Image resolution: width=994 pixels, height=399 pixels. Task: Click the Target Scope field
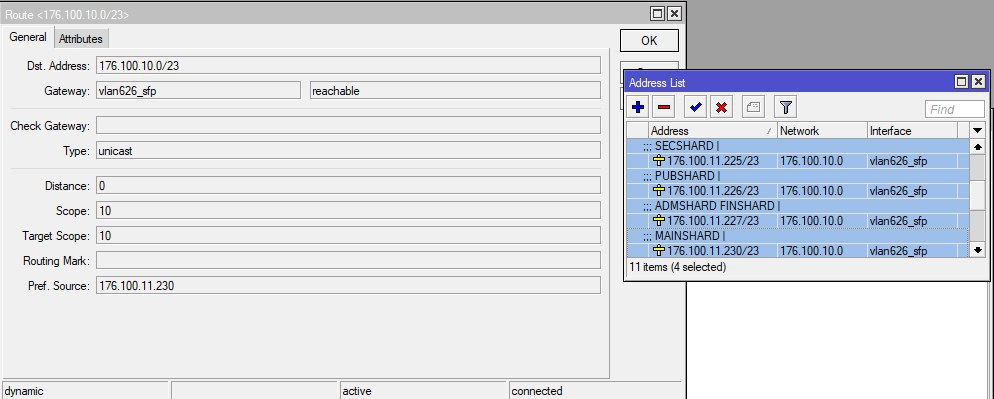[348, 235]
